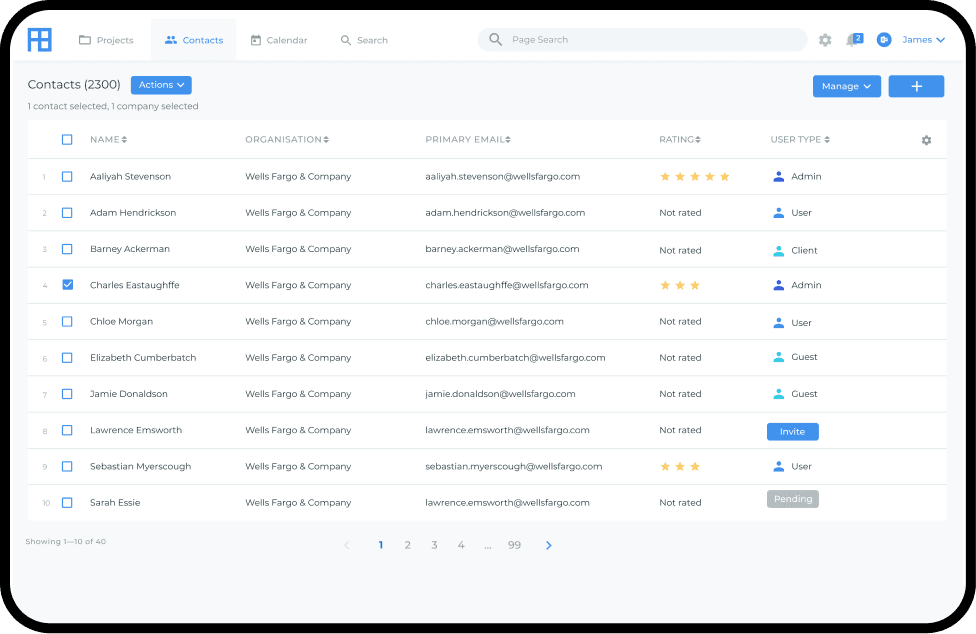Go to next page arrow
The width and height of the screenshot is (976, 634).
(548, 545)
